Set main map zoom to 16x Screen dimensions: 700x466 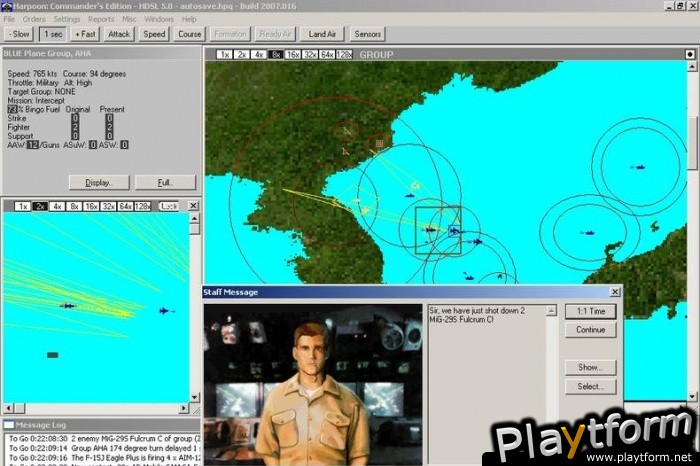tap(292, 54)
